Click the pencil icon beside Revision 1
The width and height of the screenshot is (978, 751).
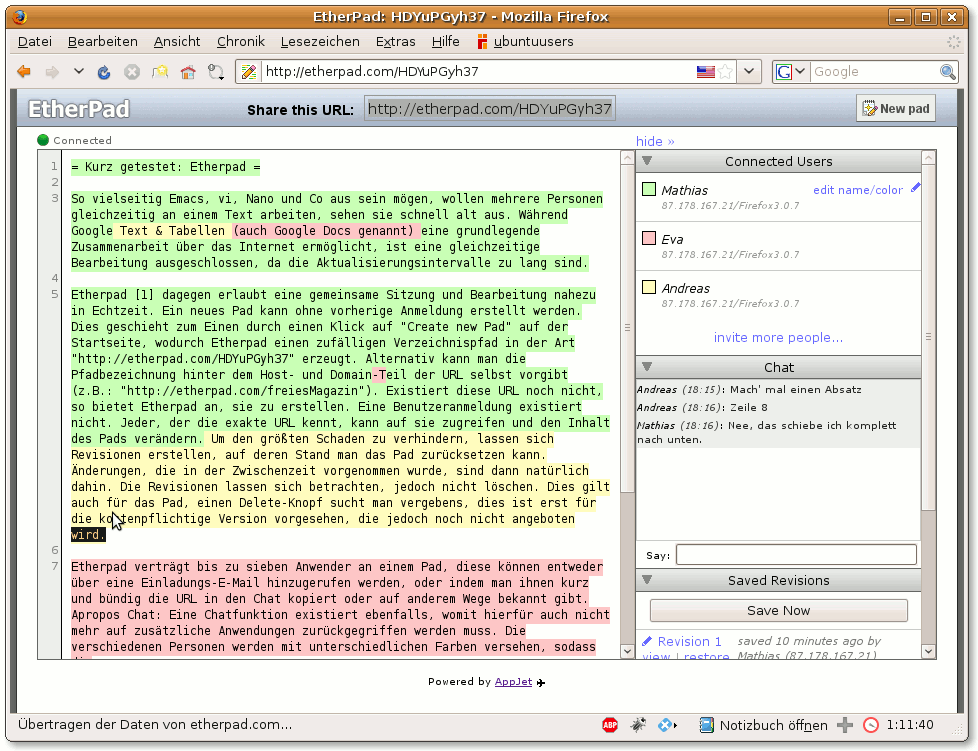(x=647, y=641)
